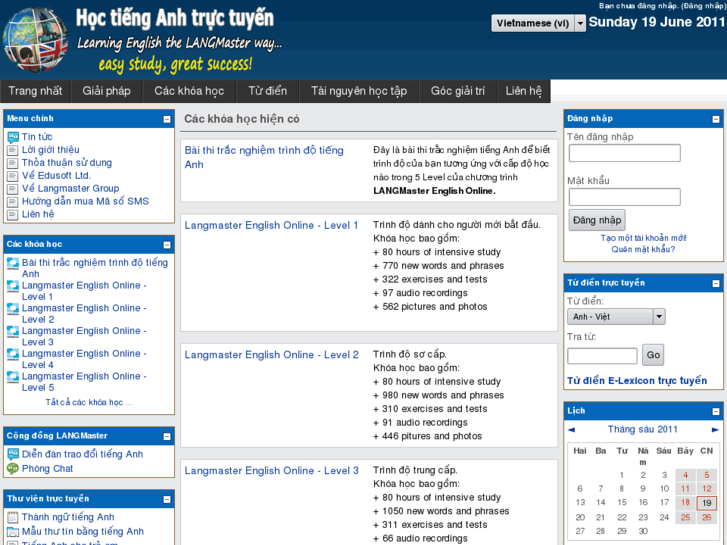Image resolution: width=727 pixels, height=545 pixels.
Task: Open Diễn đàn trao đổi tiếng Anh link
Action: [83, 455]
